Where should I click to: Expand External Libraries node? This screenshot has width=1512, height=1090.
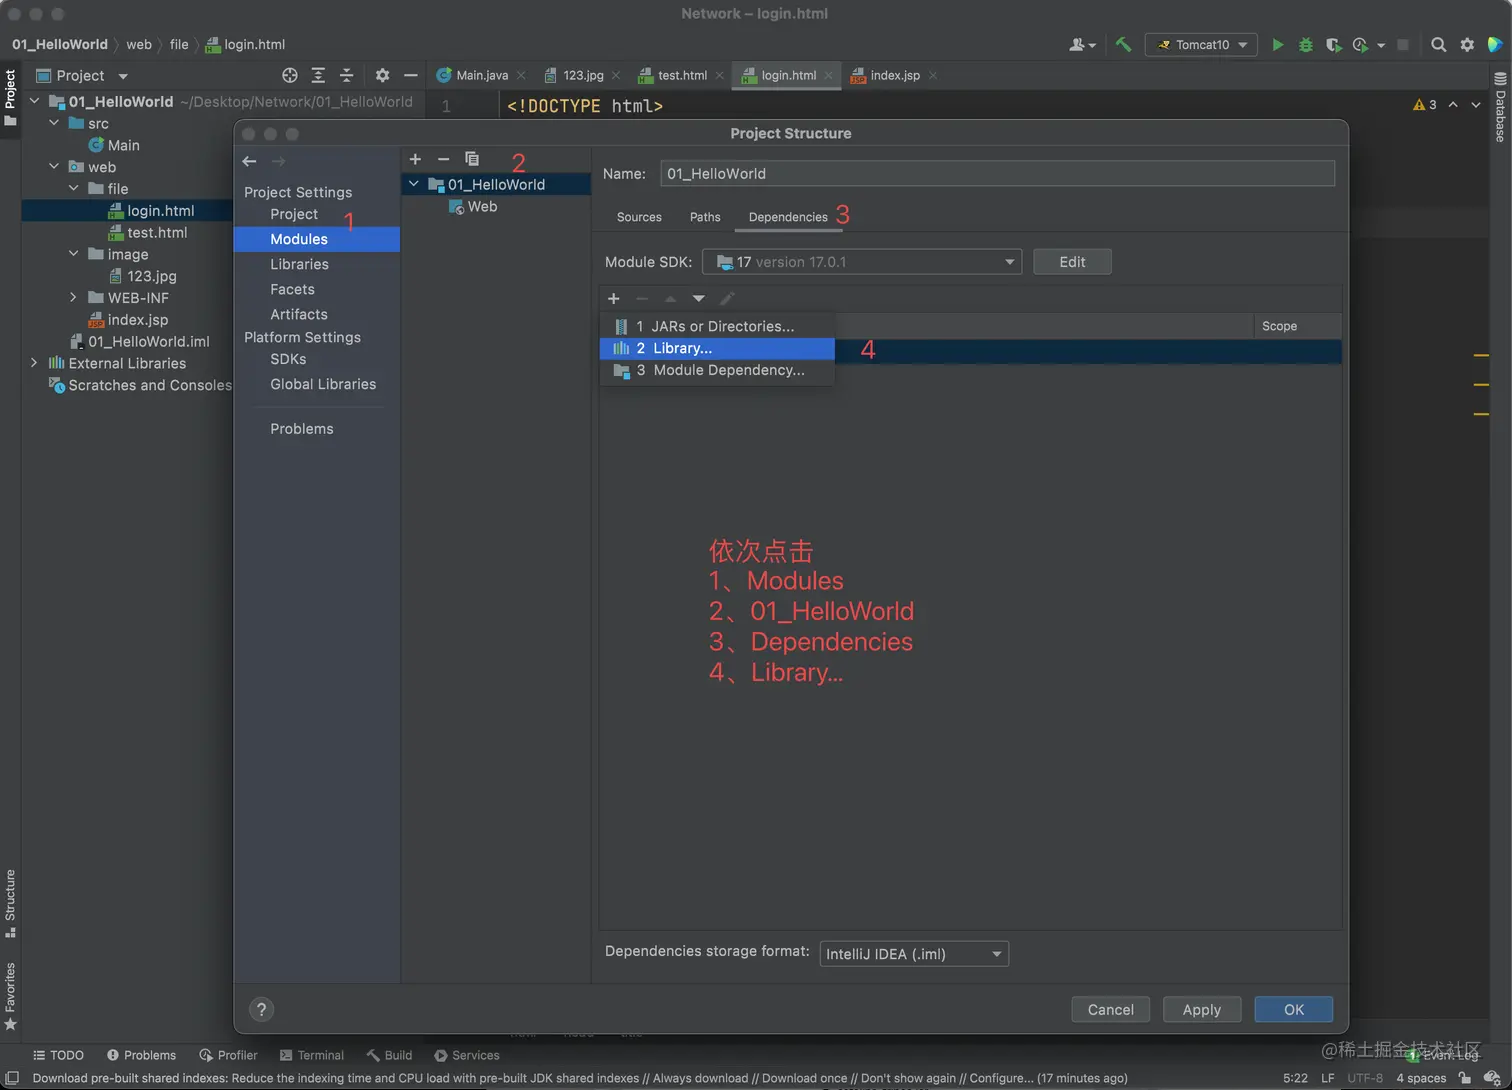click(x=34, y=363)
